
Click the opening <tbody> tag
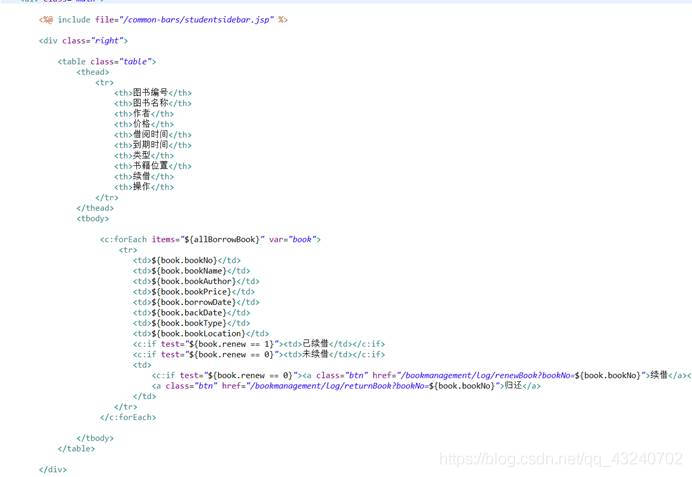[x=93, y=218]
